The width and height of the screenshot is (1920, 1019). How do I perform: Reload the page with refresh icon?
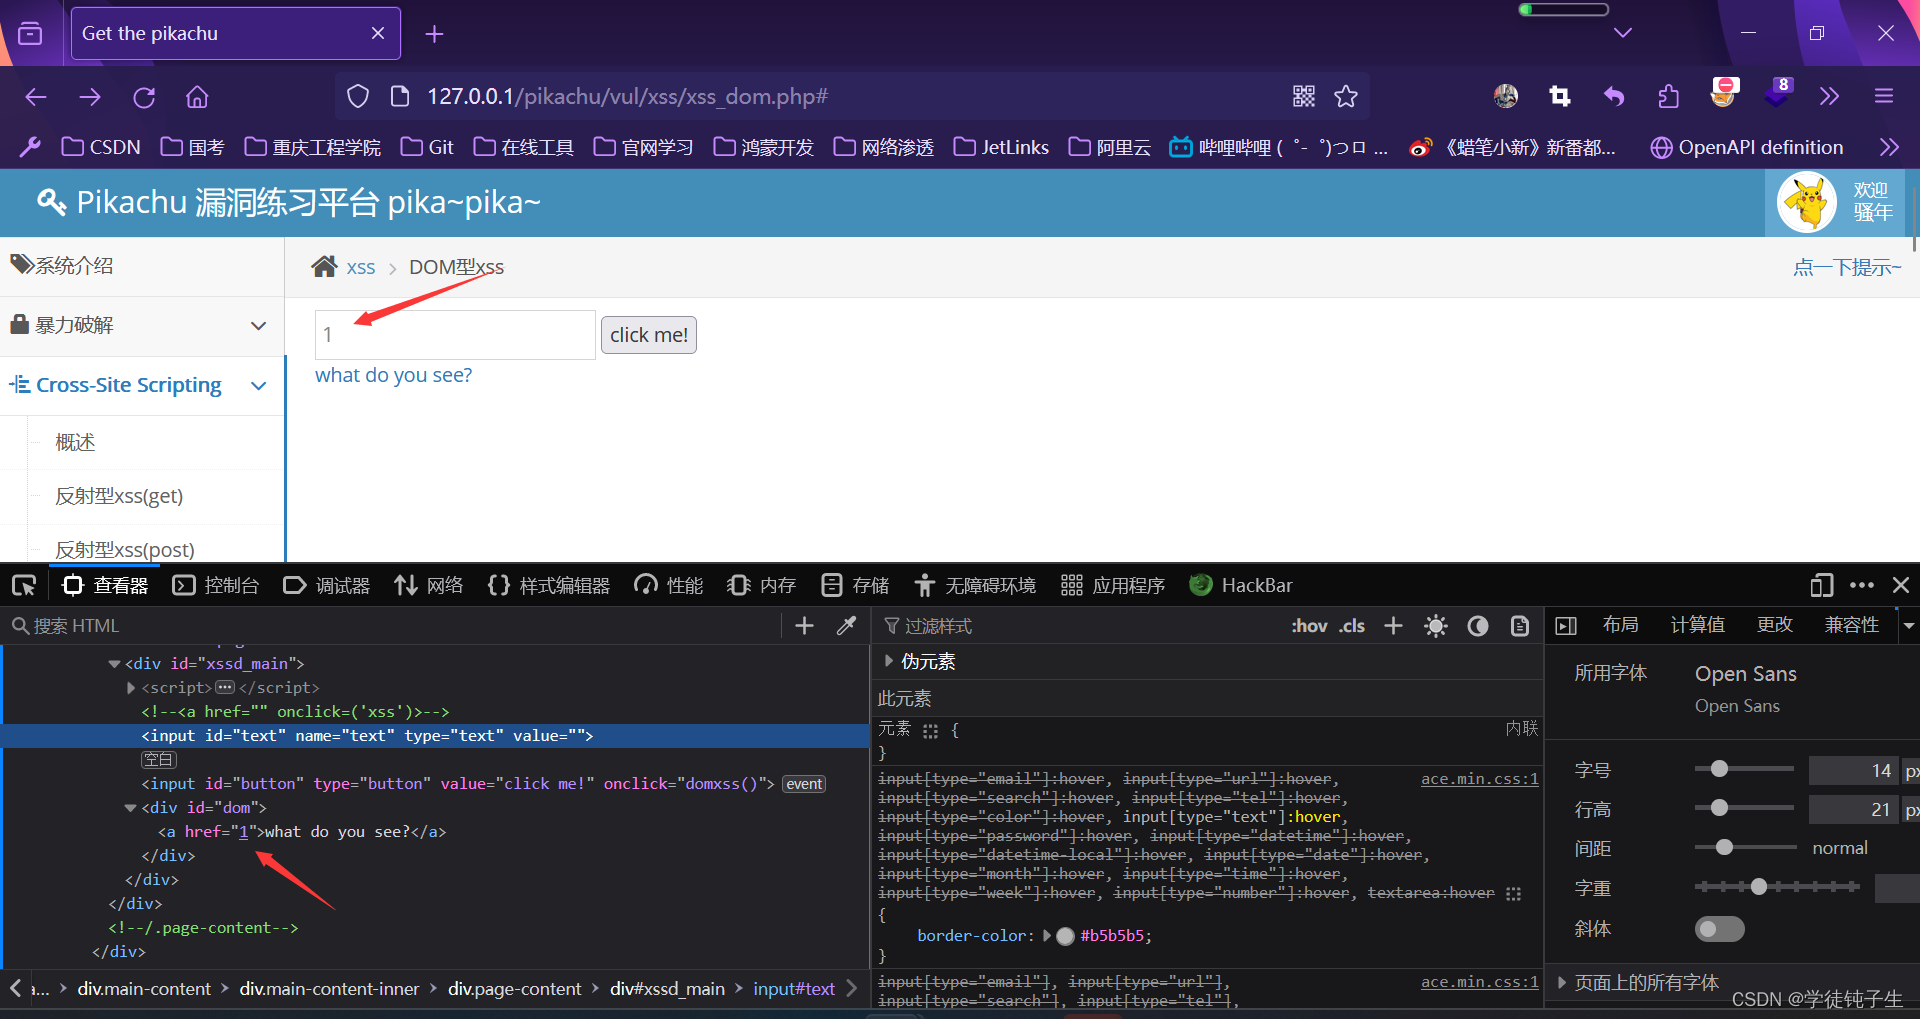144,97
